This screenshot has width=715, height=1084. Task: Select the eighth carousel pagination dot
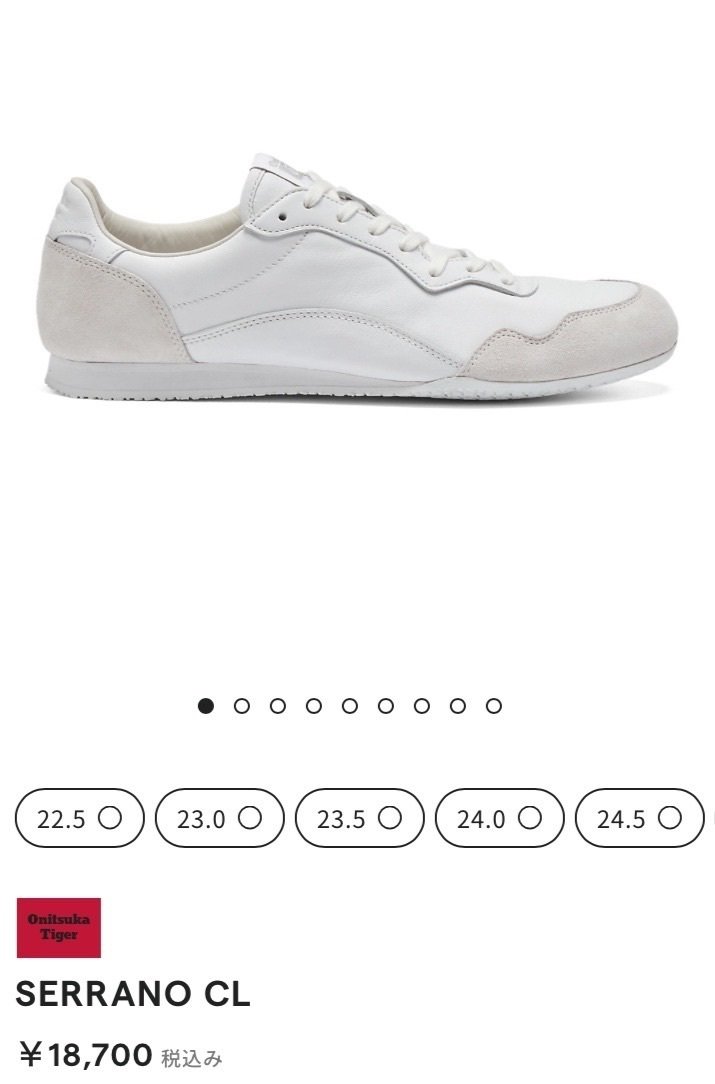(457, 706)
